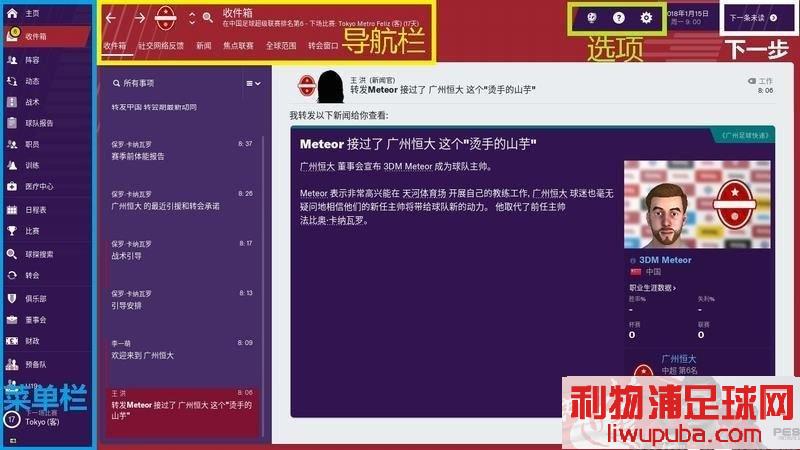Click the inbox list scrollbar

(263, 286)
